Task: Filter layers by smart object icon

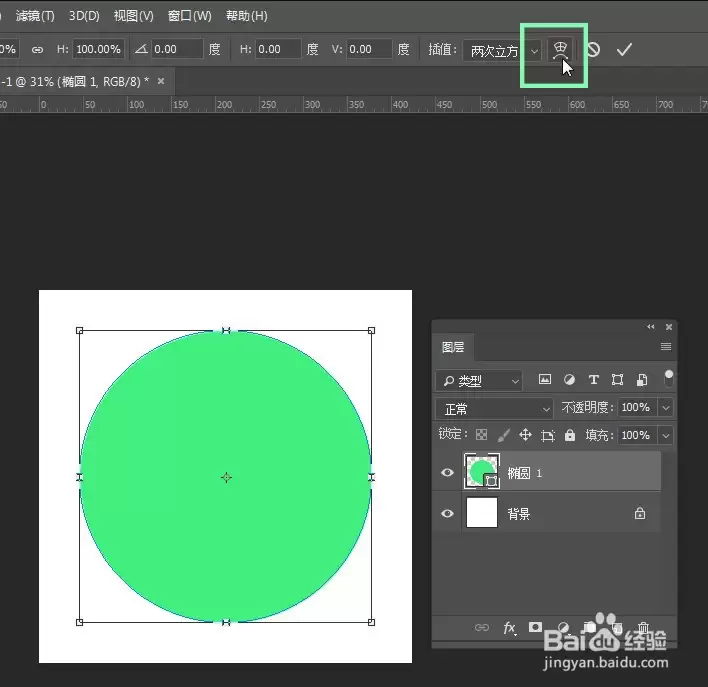Action: pos(642,380)
